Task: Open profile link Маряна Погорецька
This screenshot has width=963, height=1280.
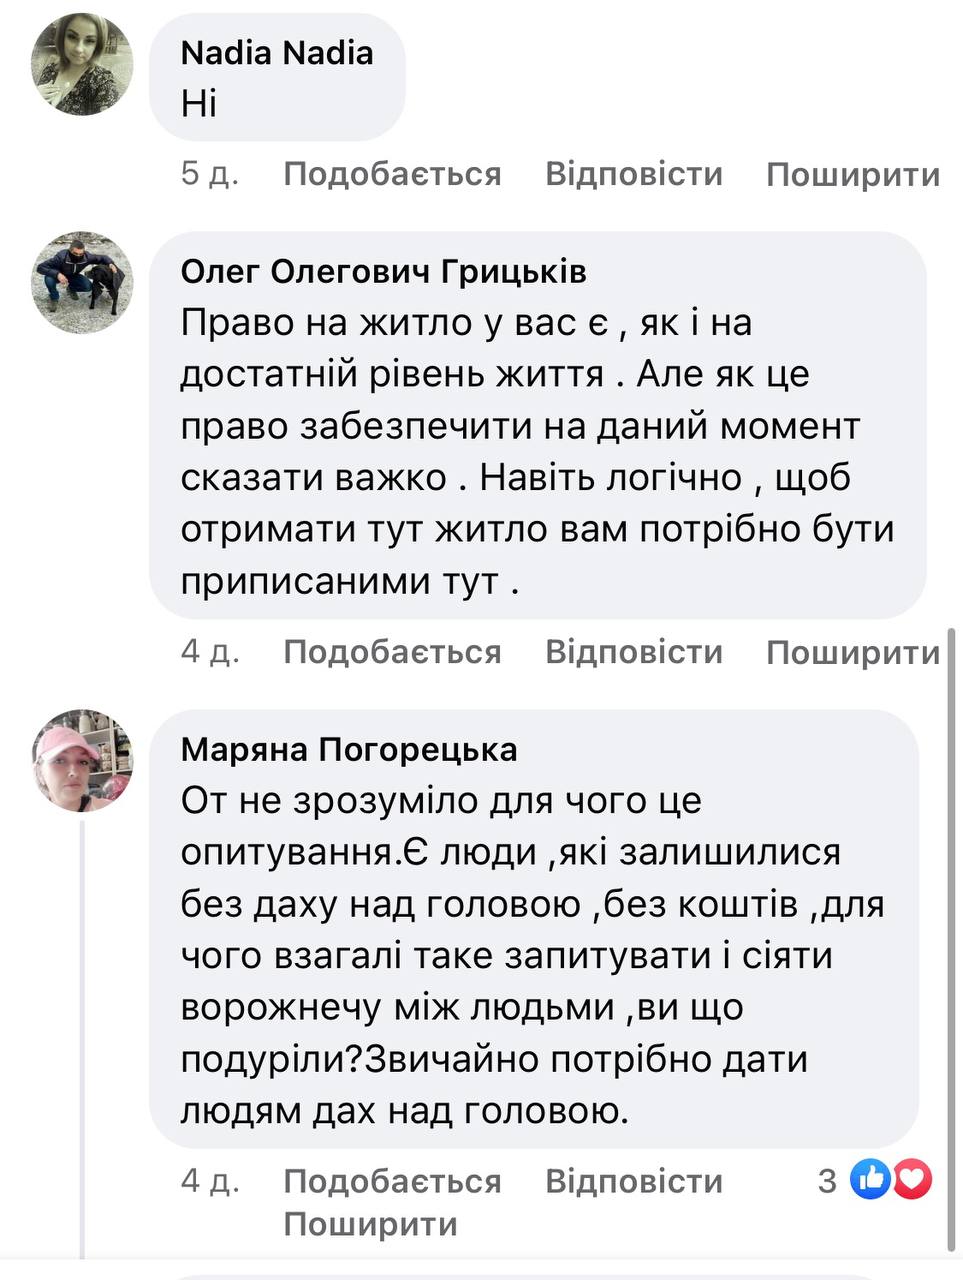Action: click(349, 749)
